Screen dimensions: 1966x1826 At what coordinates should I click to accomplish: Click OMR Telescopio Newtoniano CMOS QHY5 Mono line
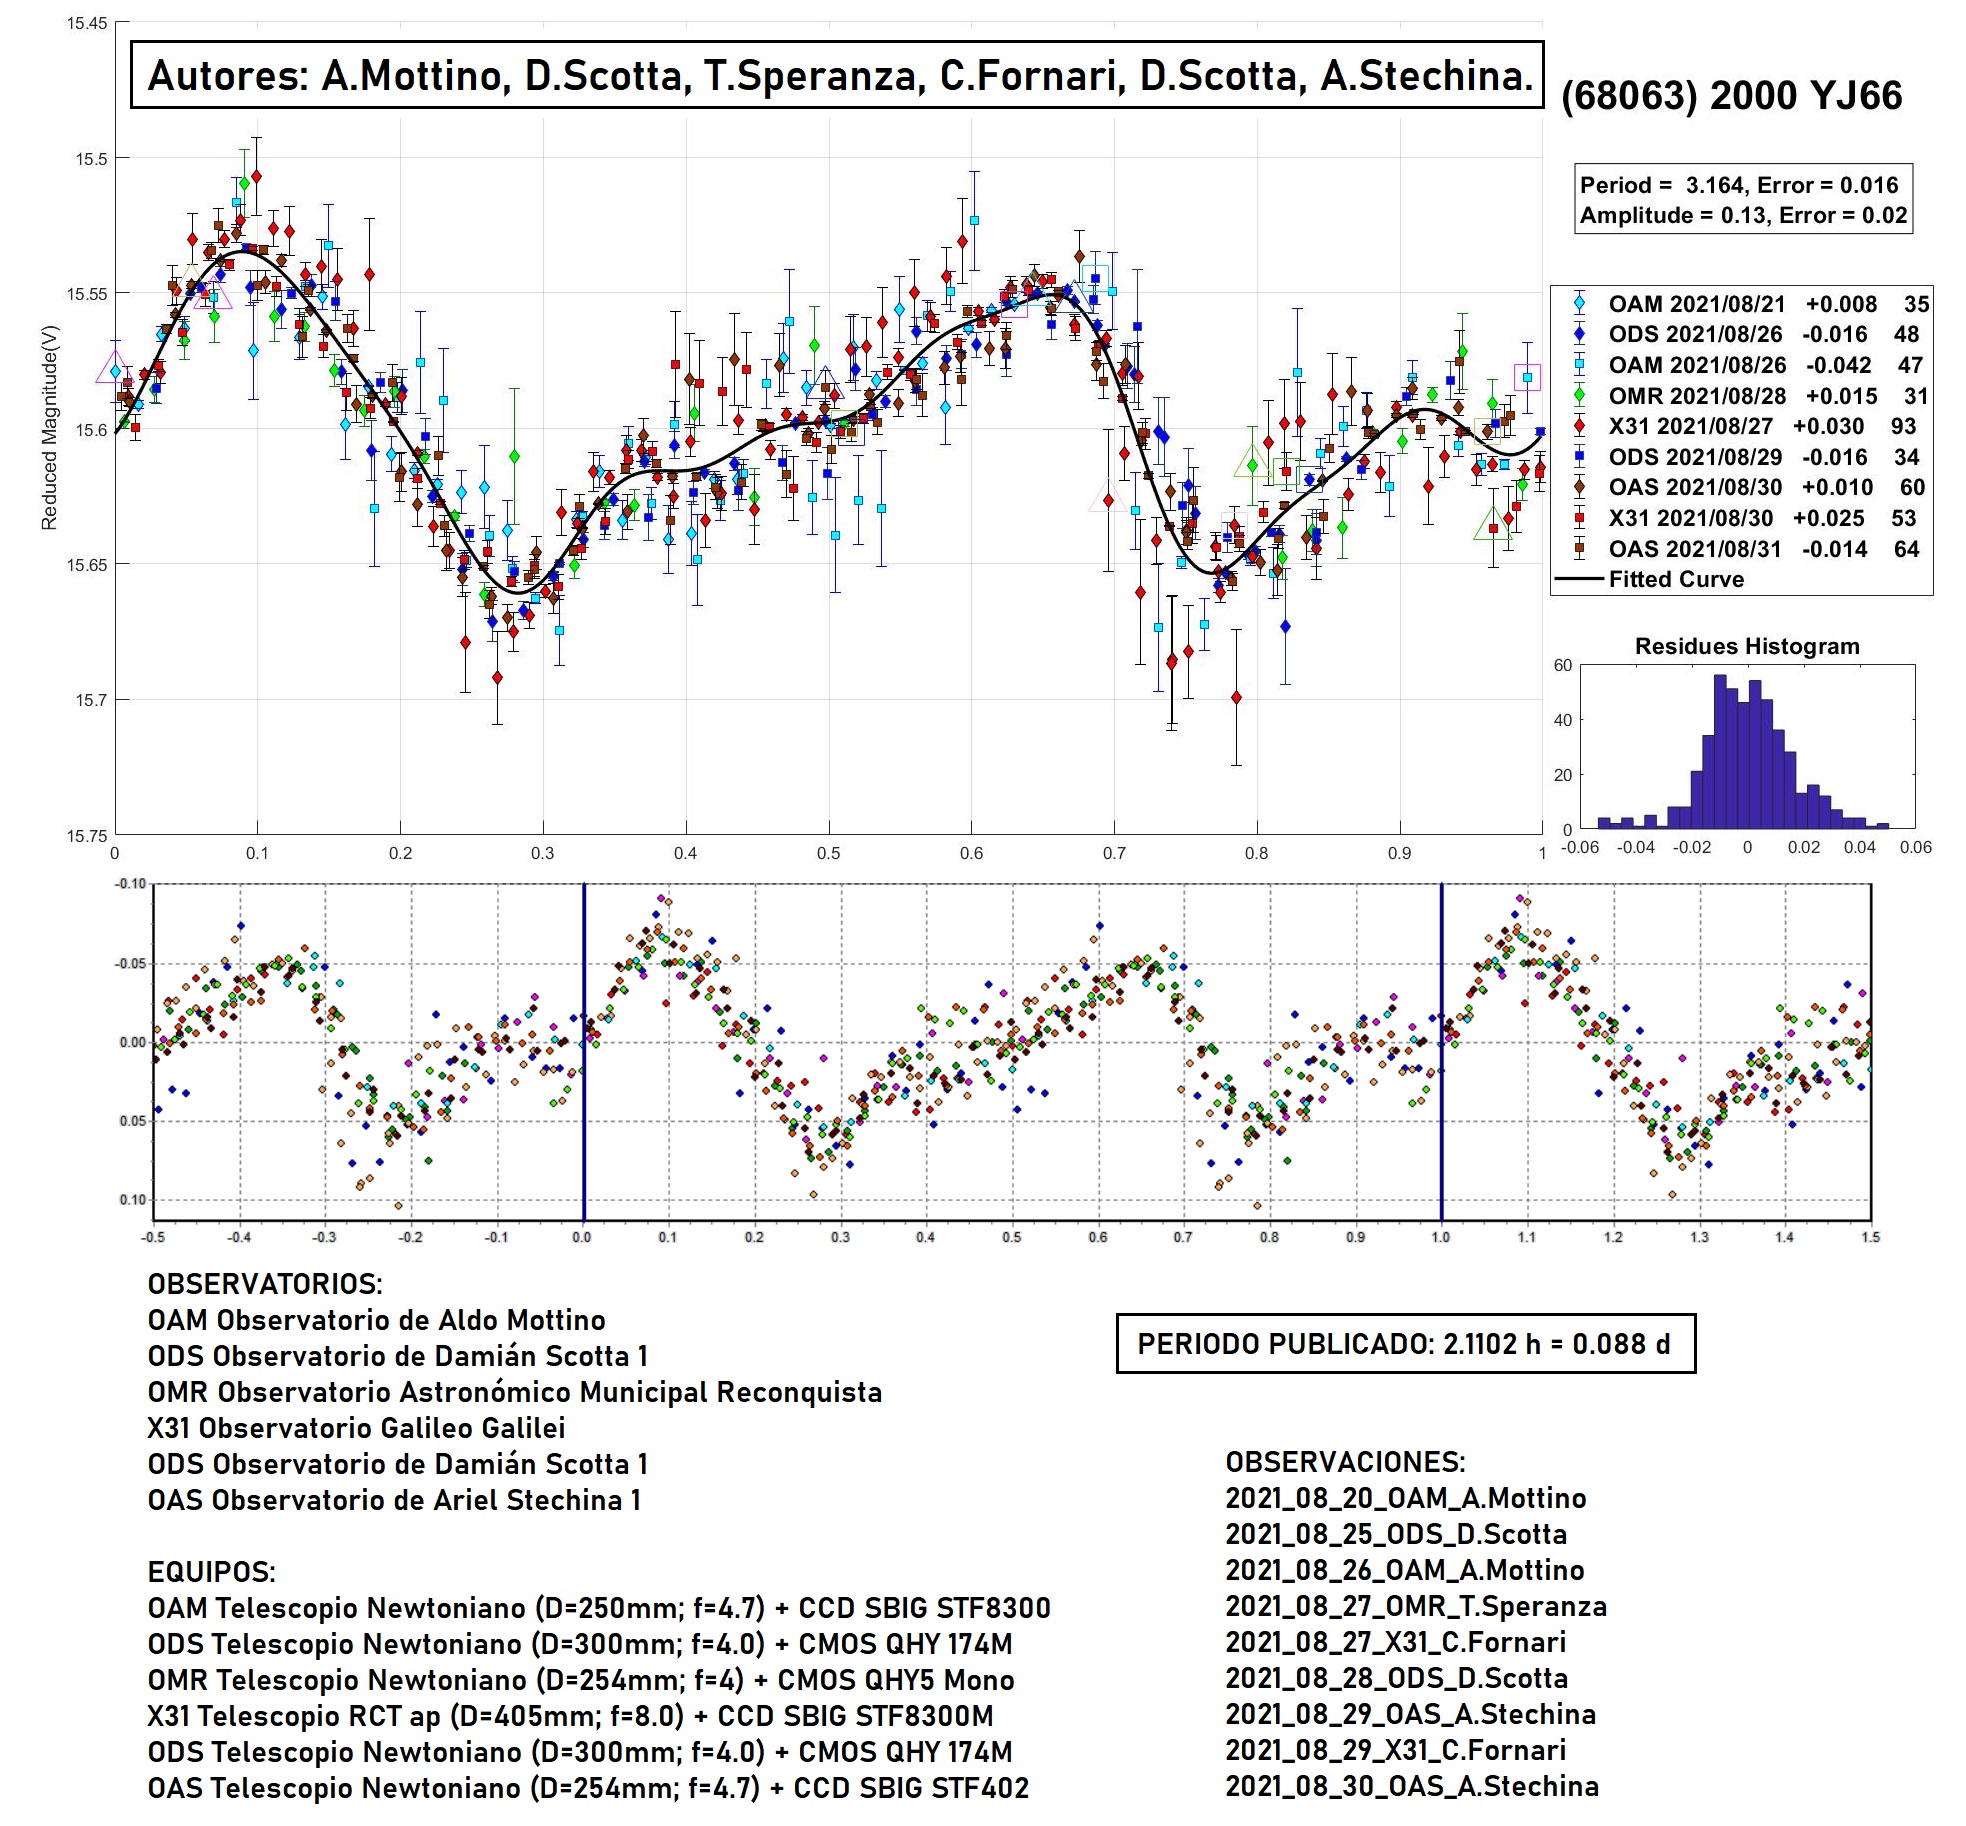pos(581,1680)
